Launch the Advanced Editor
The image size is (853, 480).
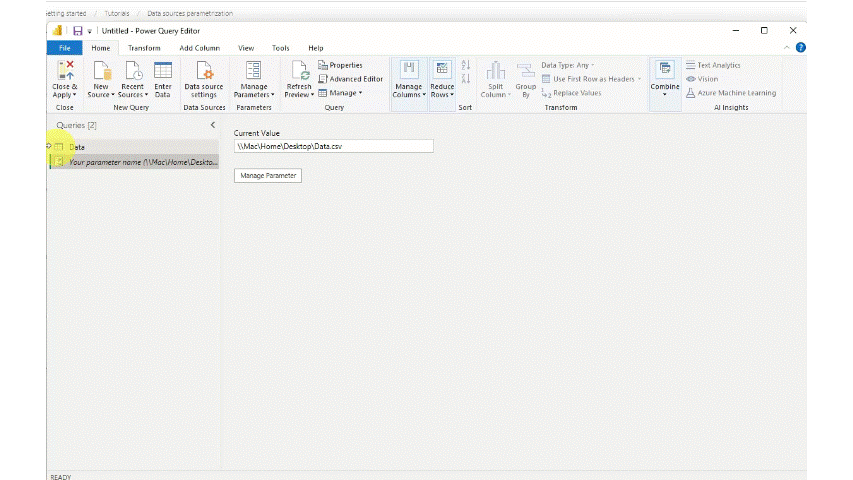click(x=350, y=79)
